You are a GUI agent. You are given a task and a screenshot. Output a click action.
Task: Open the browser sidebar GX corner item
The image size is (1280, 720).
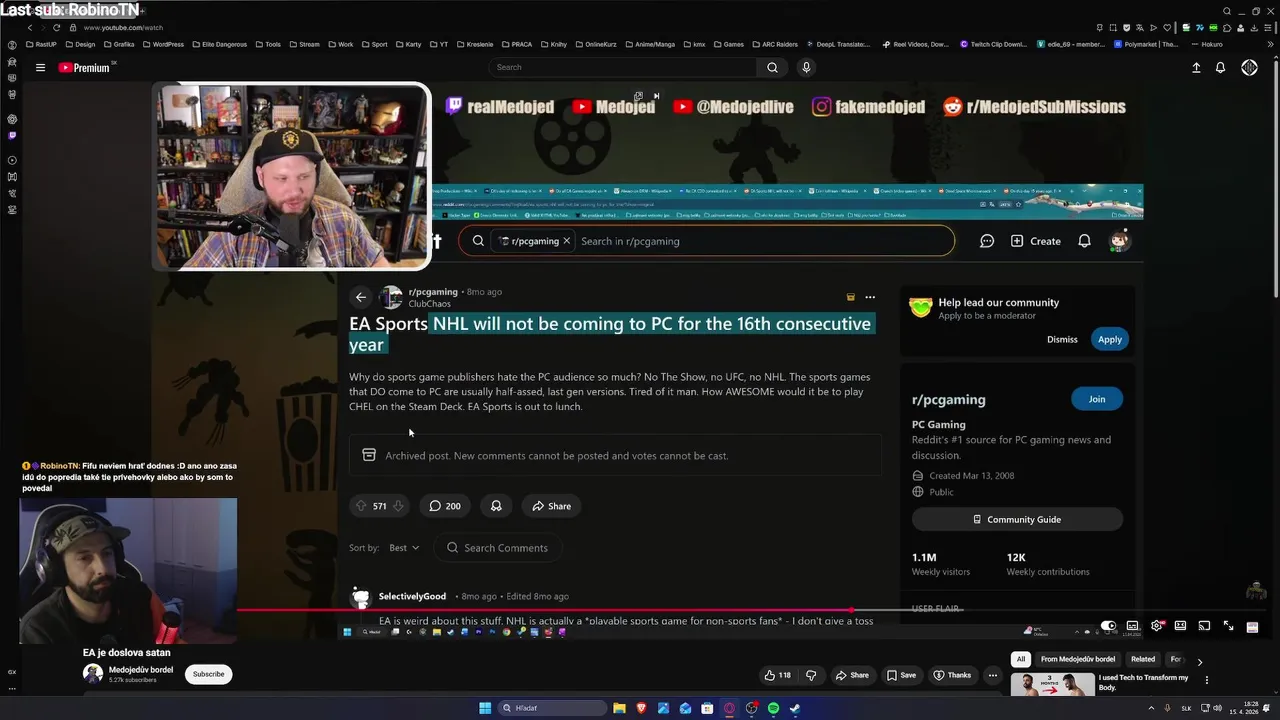(x=12, y=672)
